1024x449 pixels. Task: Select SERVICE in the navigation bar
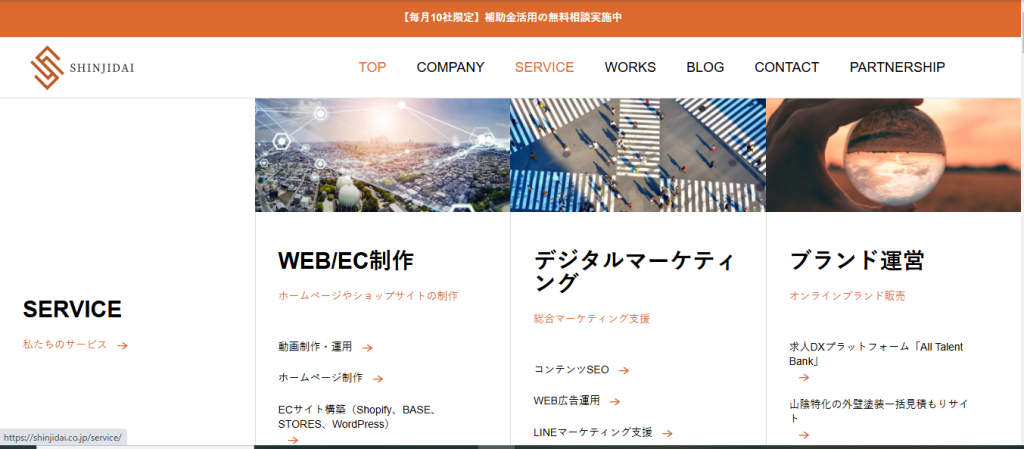[544, 67]
